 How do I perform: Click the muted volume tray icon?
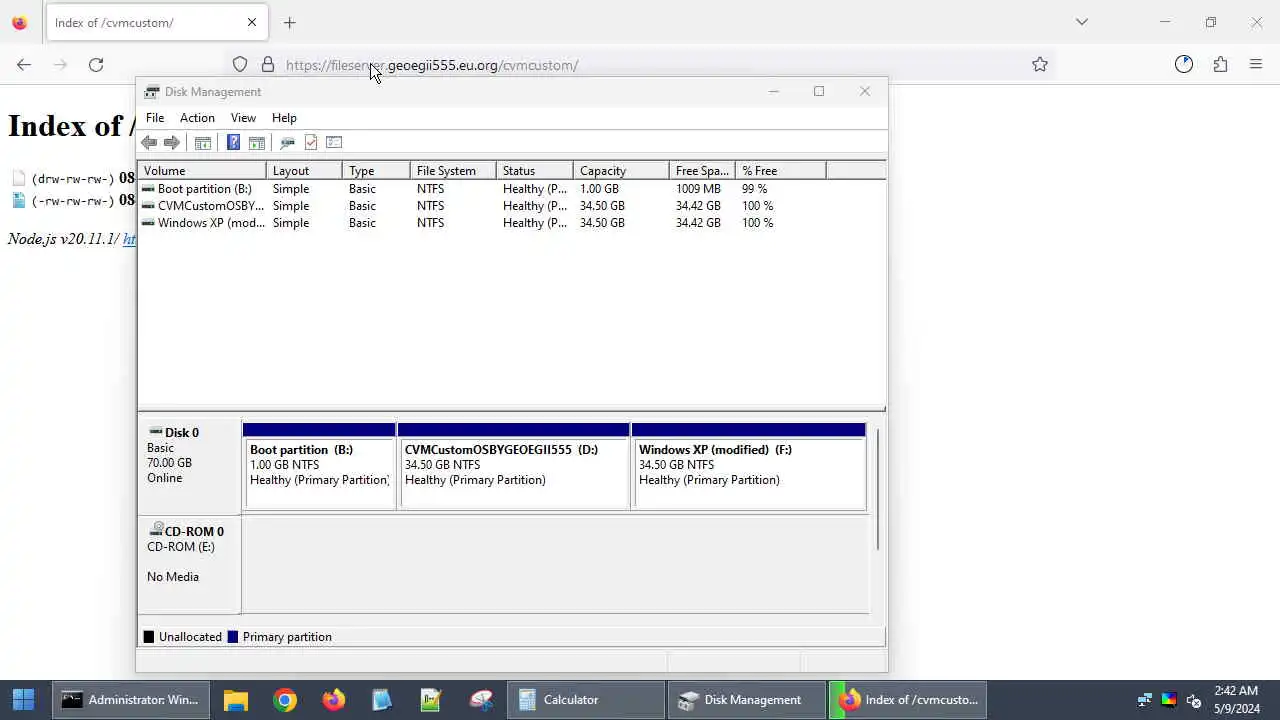(1192, 700)
